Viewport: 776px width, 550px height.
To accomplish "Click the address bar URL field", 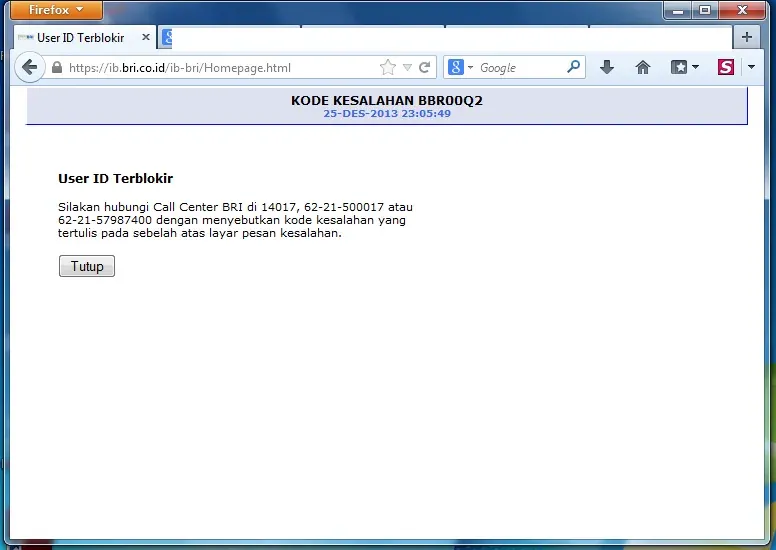I will [x=220, y=68].
